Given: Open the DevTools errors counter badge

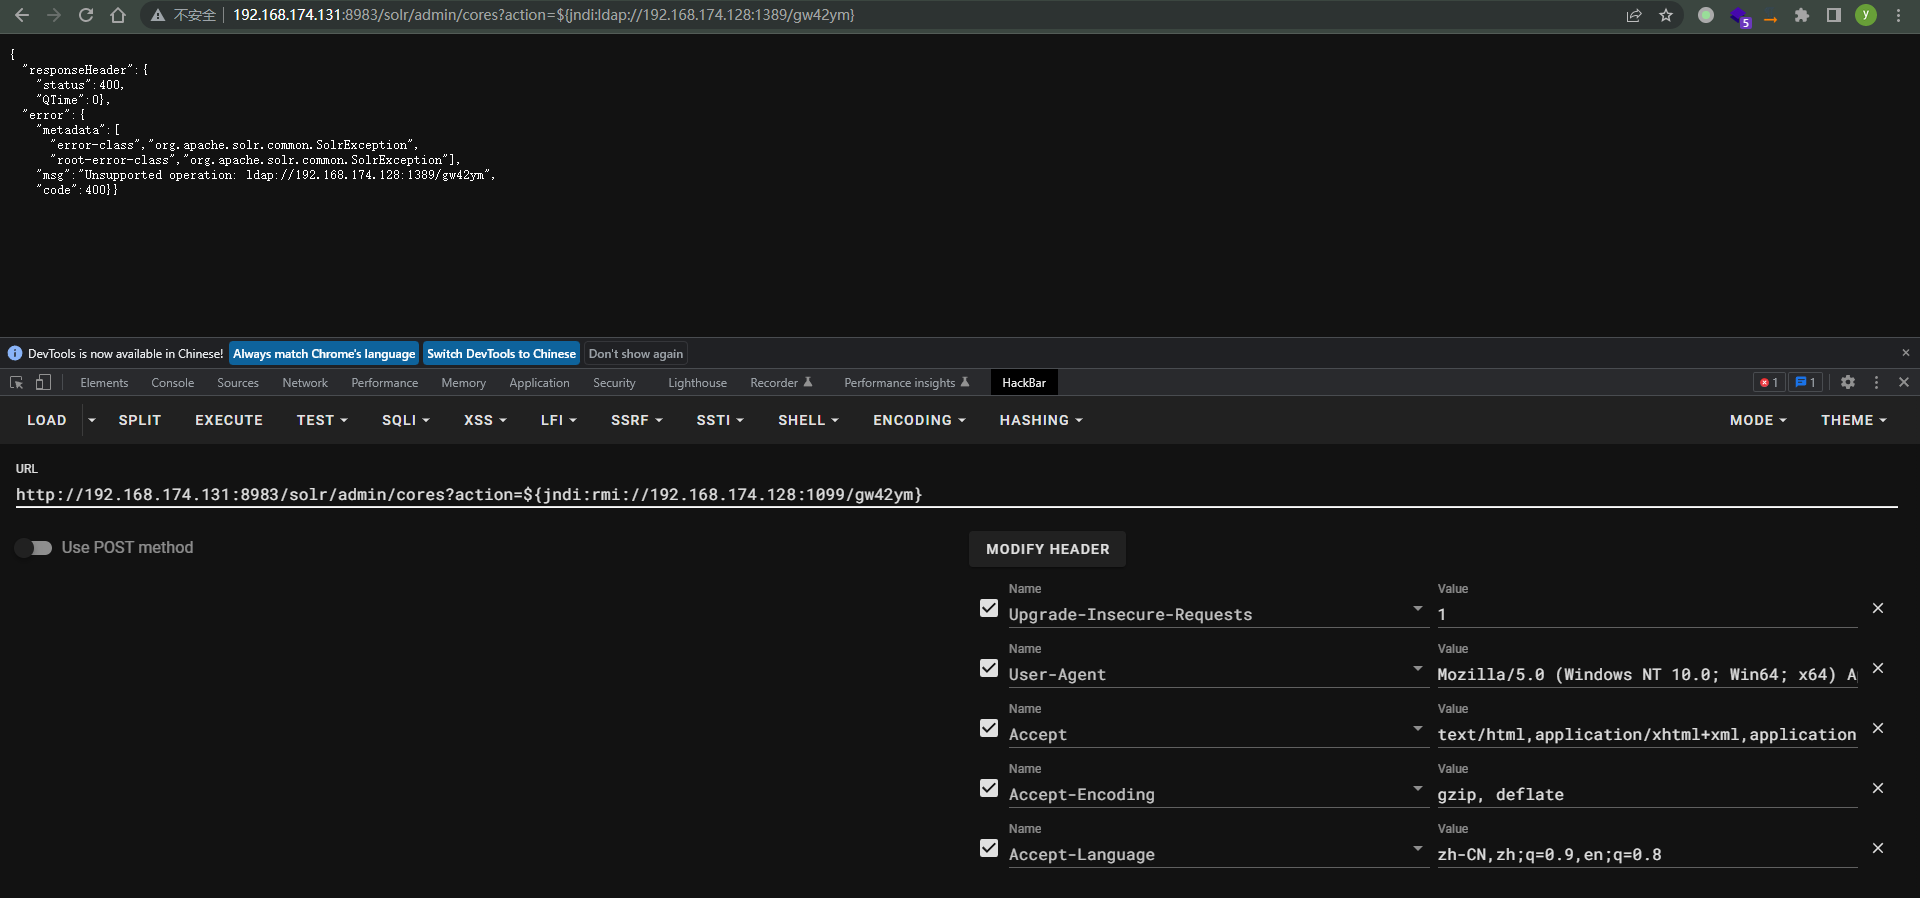Looking at the screenshot, I should point(1769,383).
